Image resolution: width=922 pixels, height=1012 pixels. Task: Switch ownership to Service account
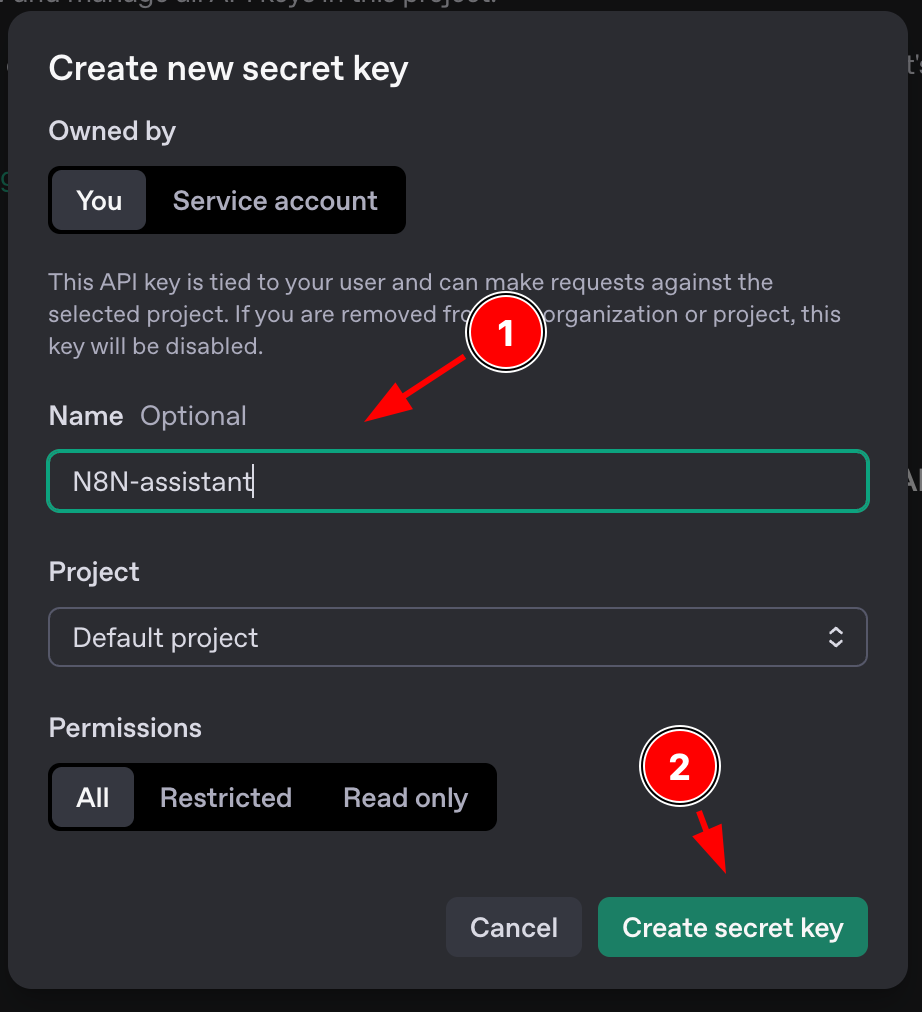point(275,200)
